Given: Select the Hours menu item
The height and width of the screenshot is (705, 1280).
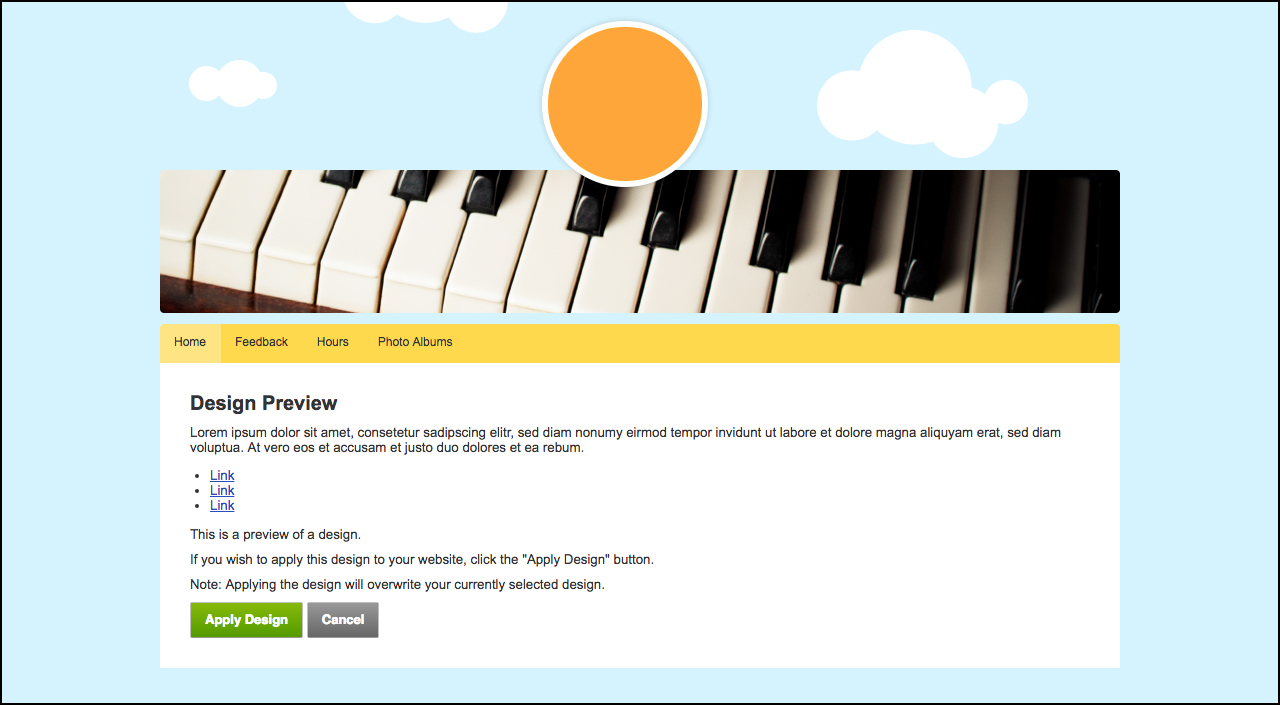Looking at the screenshot, I should 333,342.
